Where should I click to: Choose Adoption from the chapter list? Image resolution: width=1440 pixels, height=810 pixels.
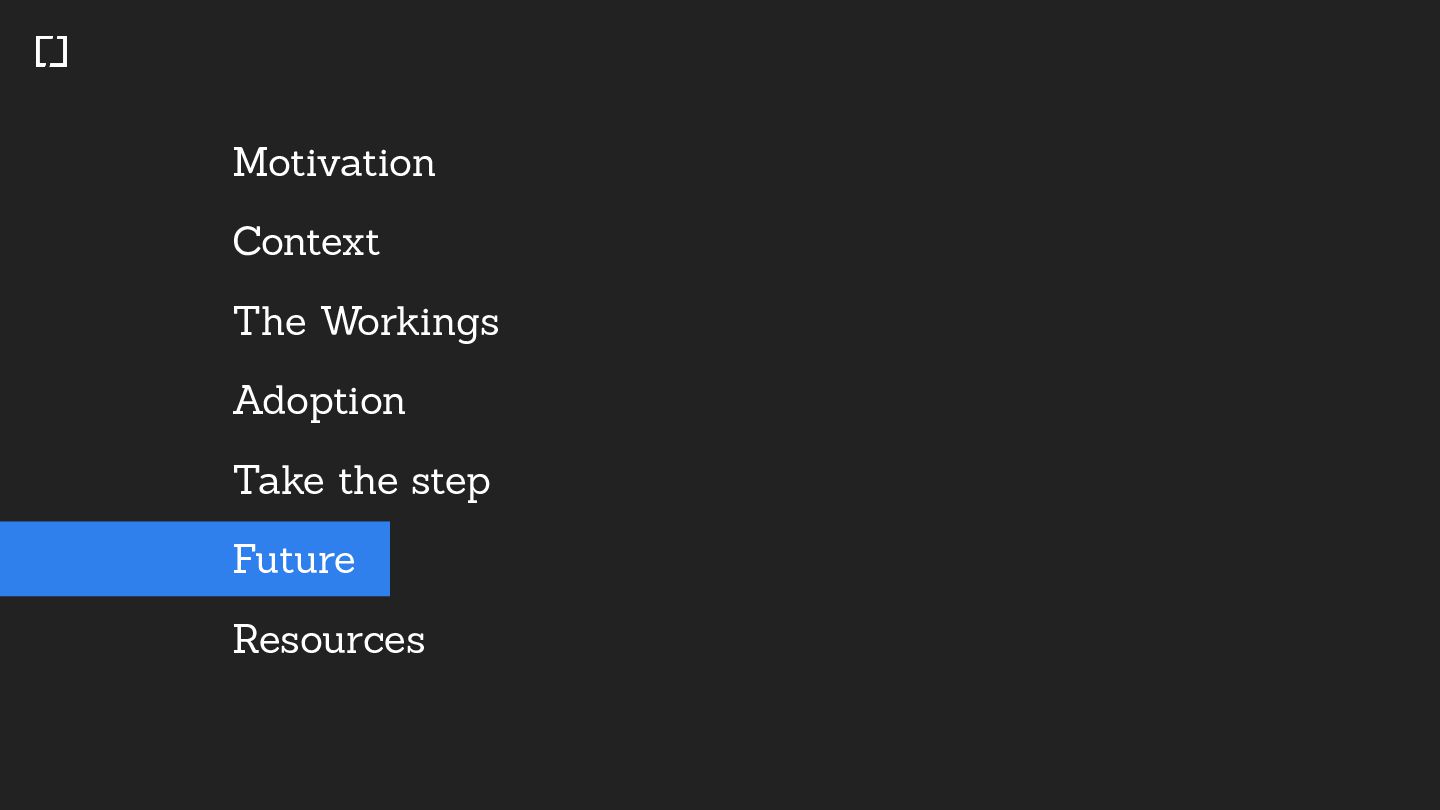(319, 401)
